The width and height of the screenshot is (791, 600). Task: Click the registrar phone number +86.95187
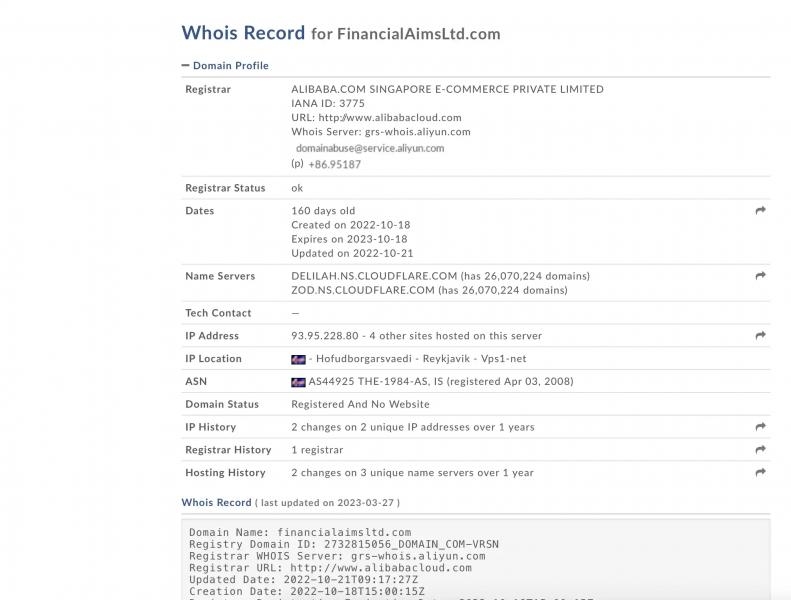point(334,165)
